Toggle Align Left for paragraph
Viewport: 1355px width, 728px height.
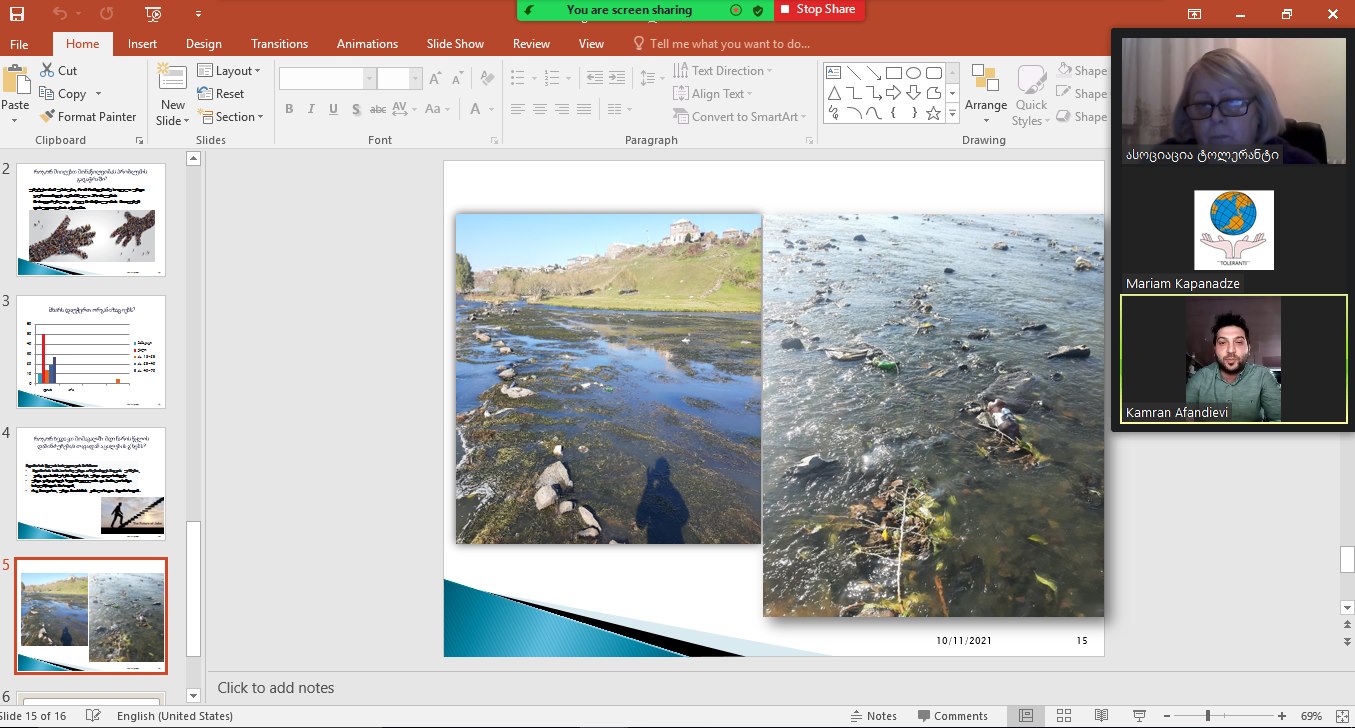click(x=517, y=109)
